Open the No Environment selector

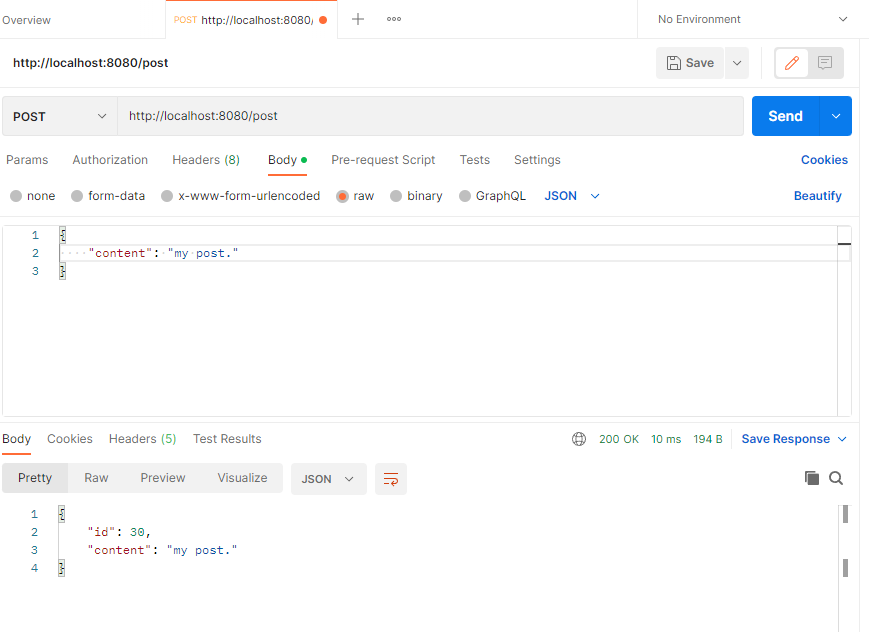[x=753, y=19]
